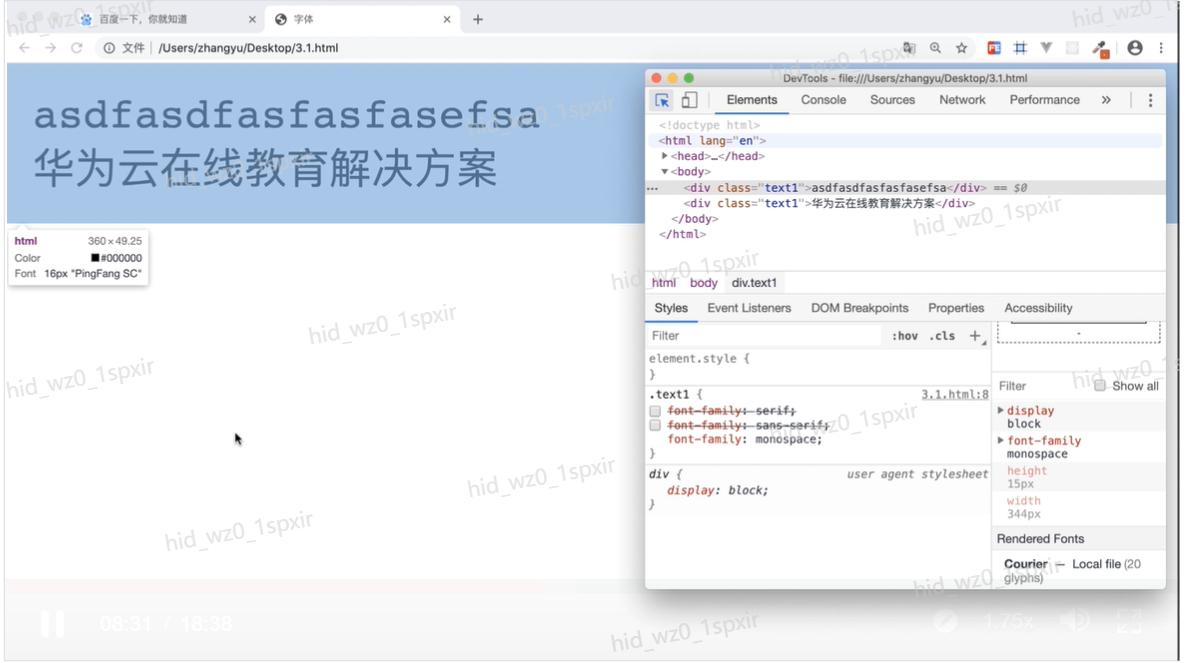Enable the font-family: serif checkbox
This screenshot has height=663, width=1203.
[655, 411]
